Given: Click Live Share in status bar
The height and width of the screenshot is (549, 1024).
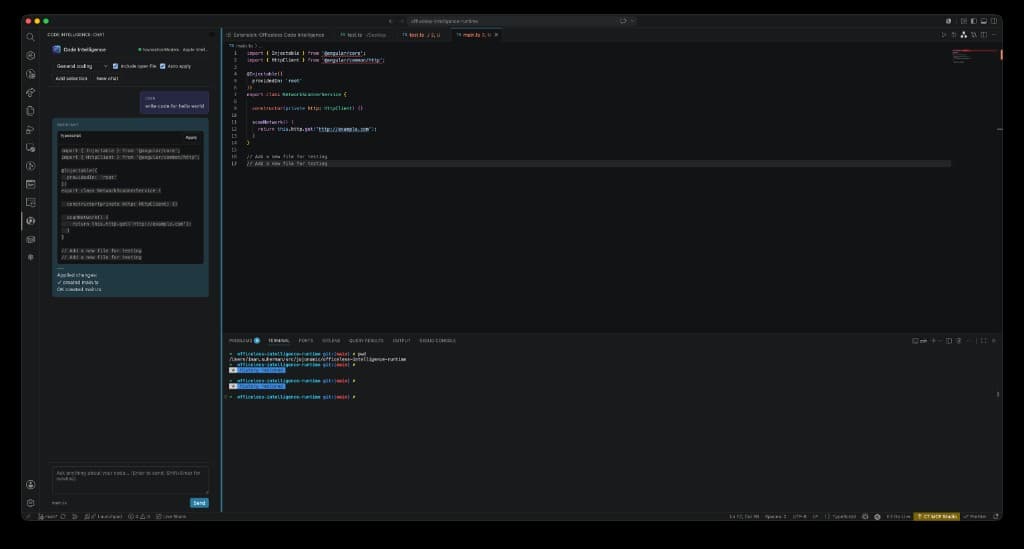Looking at the screenshot, I should 171,516.
